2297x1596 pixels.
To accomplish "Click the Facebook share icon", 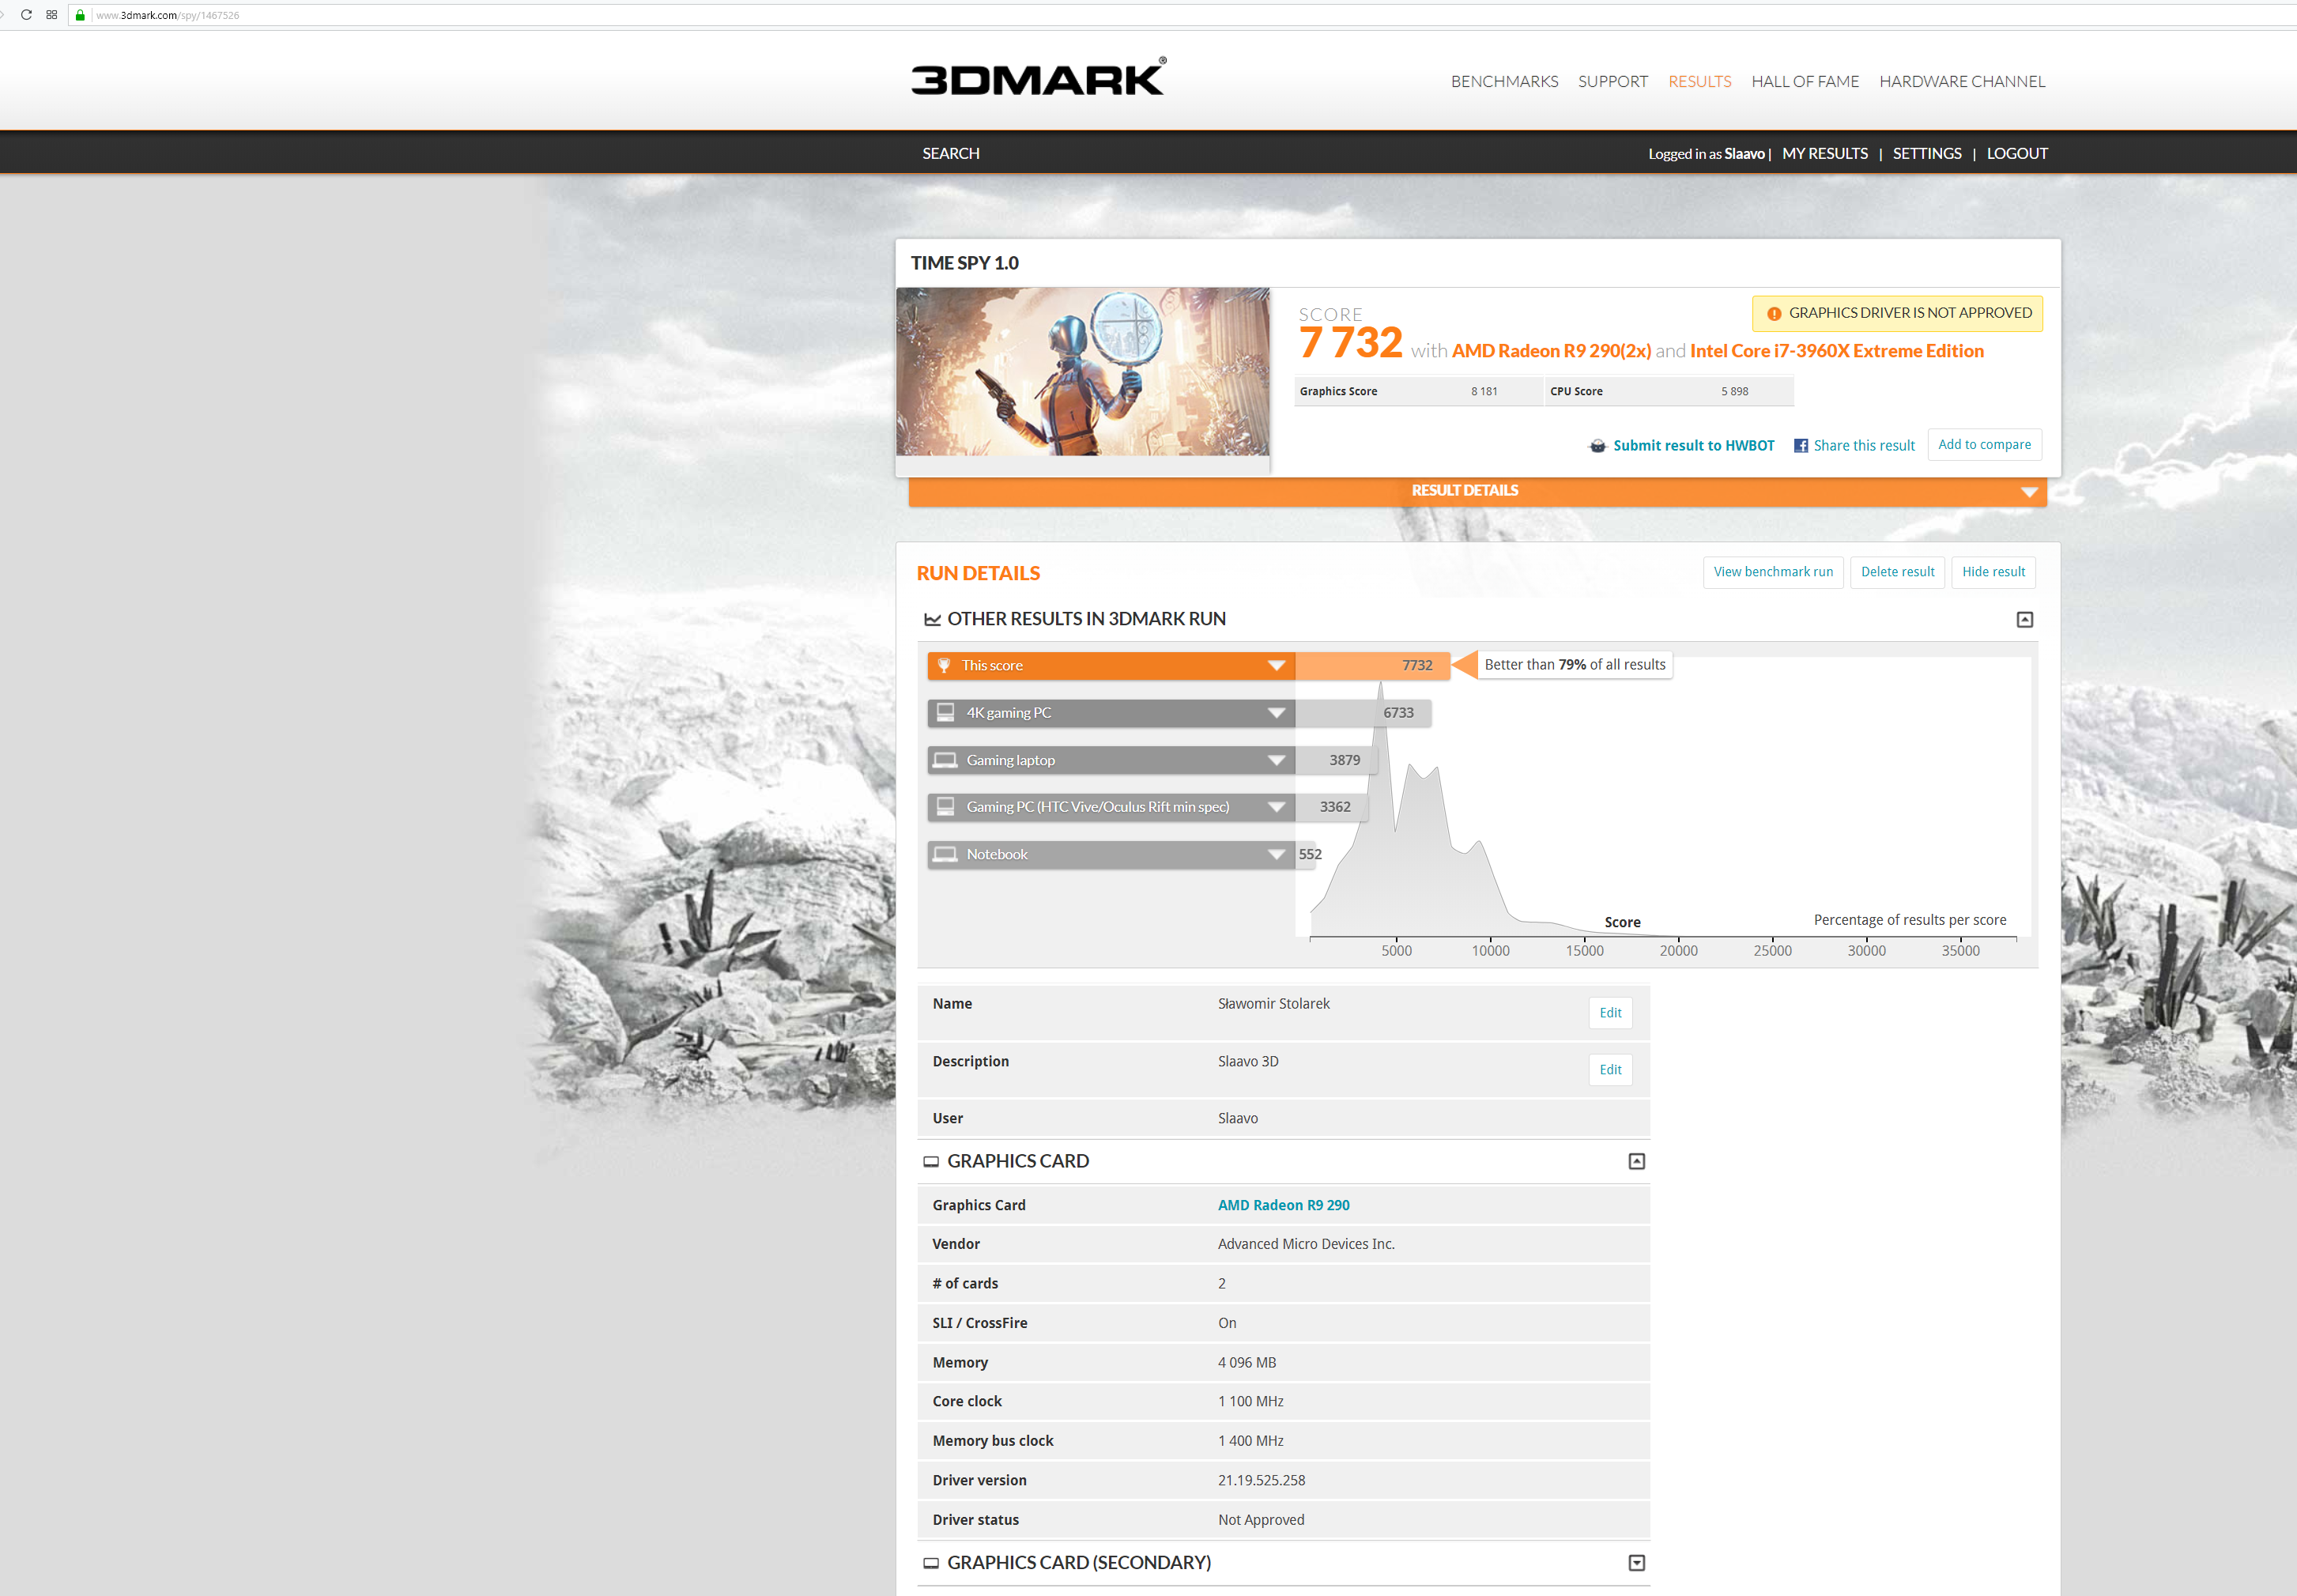I will (x=1800, y=446).
